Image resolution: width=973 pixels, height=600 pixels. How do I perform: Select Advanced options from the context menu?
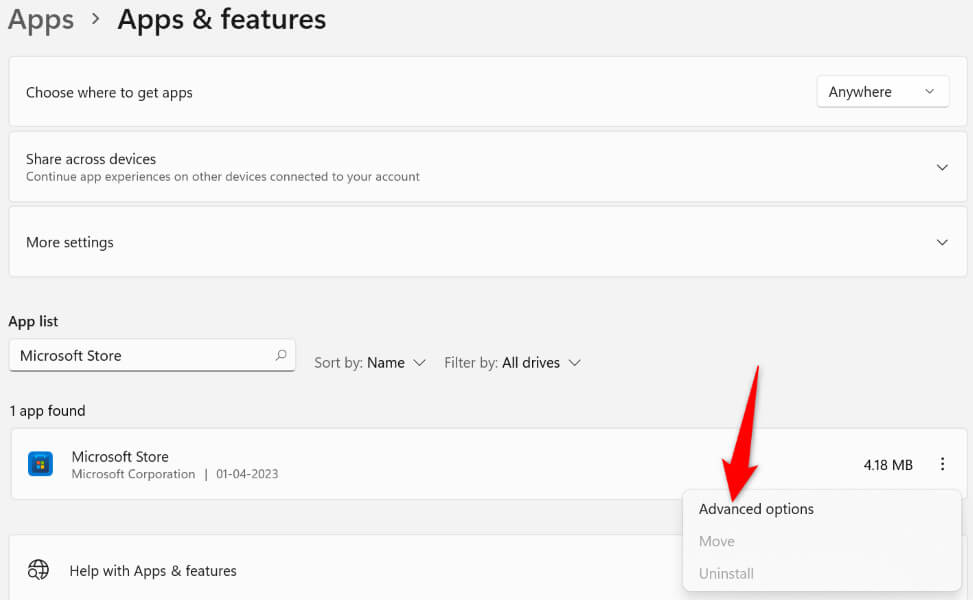pyautogui.click(x=756, y=509)
